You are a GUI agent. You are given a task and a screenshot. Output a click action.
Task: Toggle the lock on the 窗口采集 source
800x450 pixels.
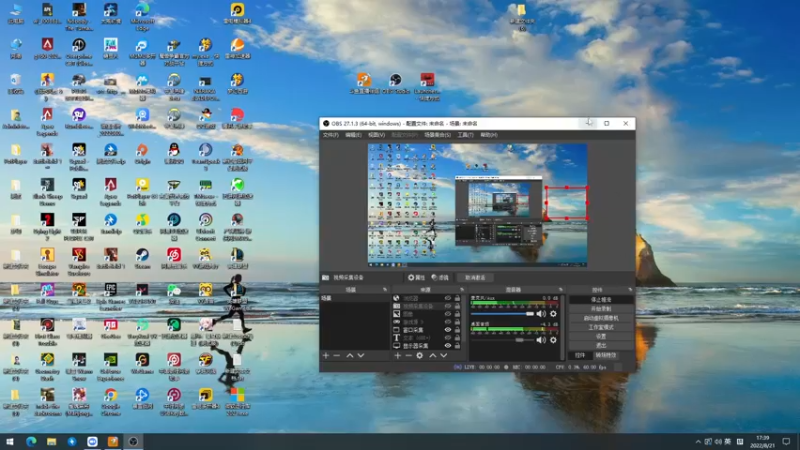(457, 330)
